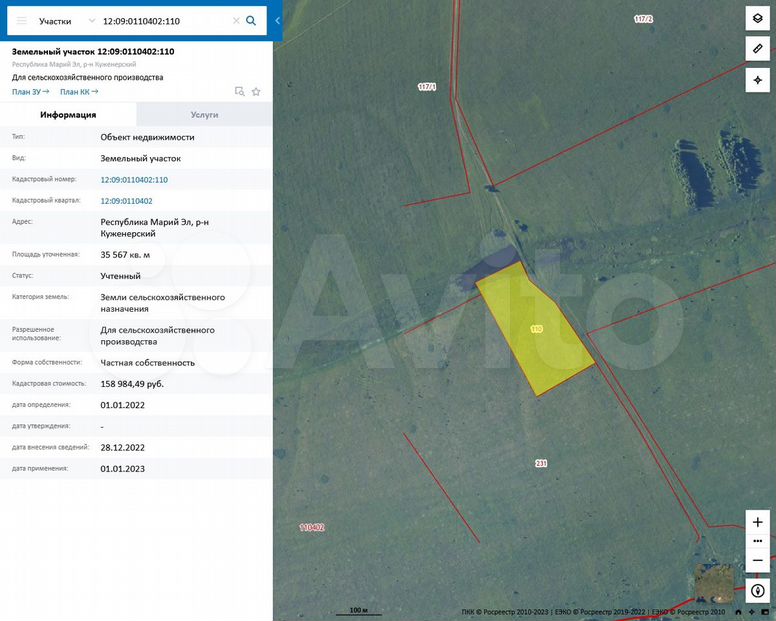This screenshot has width=776, height=621.
Task: Activate the measurement ruler tool
Action: pyautogui.click(x=757, y=49)
